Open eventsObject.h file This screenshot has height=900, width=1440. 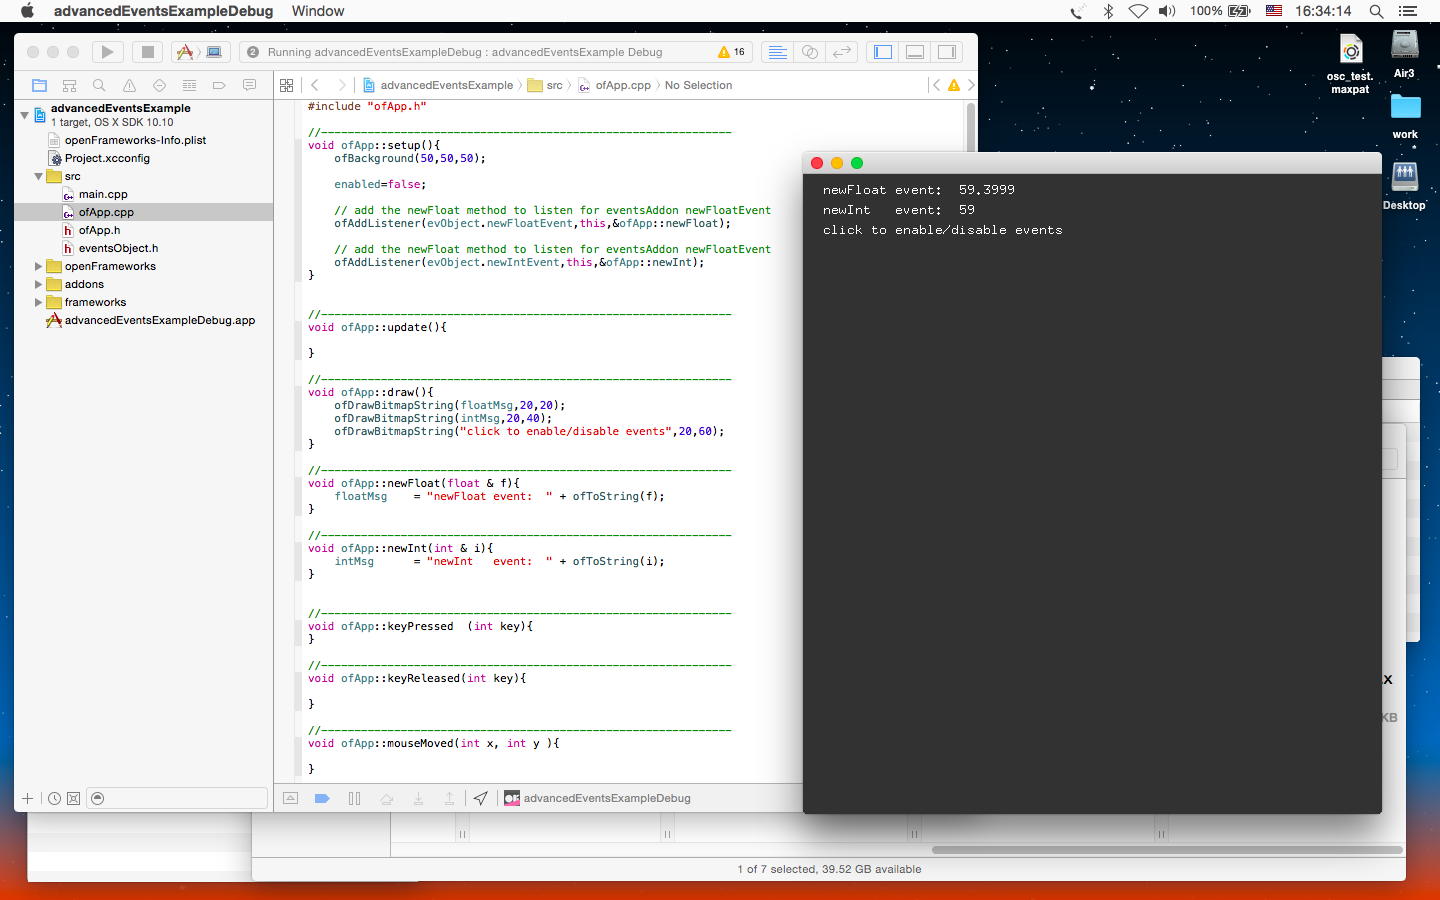coord(118,249)
